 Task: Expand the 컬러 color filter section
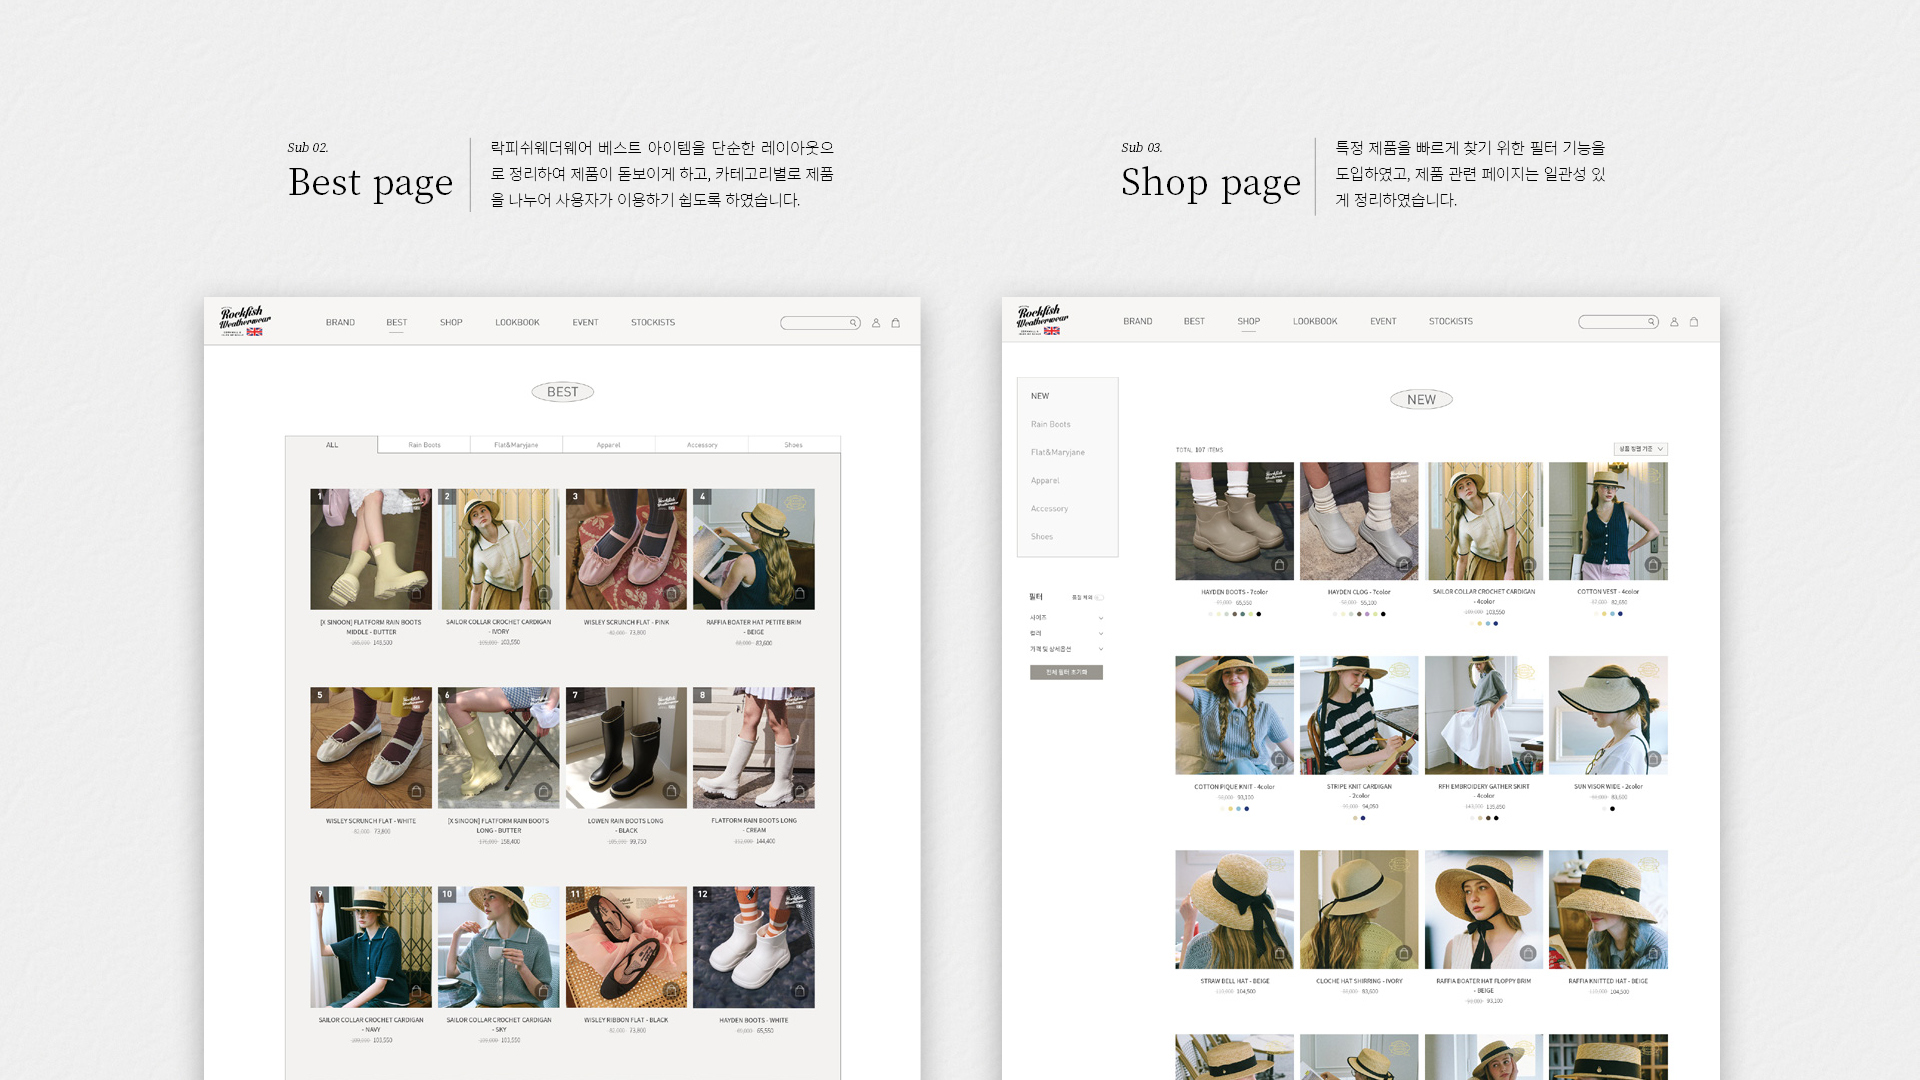(x=1067, y=633)
